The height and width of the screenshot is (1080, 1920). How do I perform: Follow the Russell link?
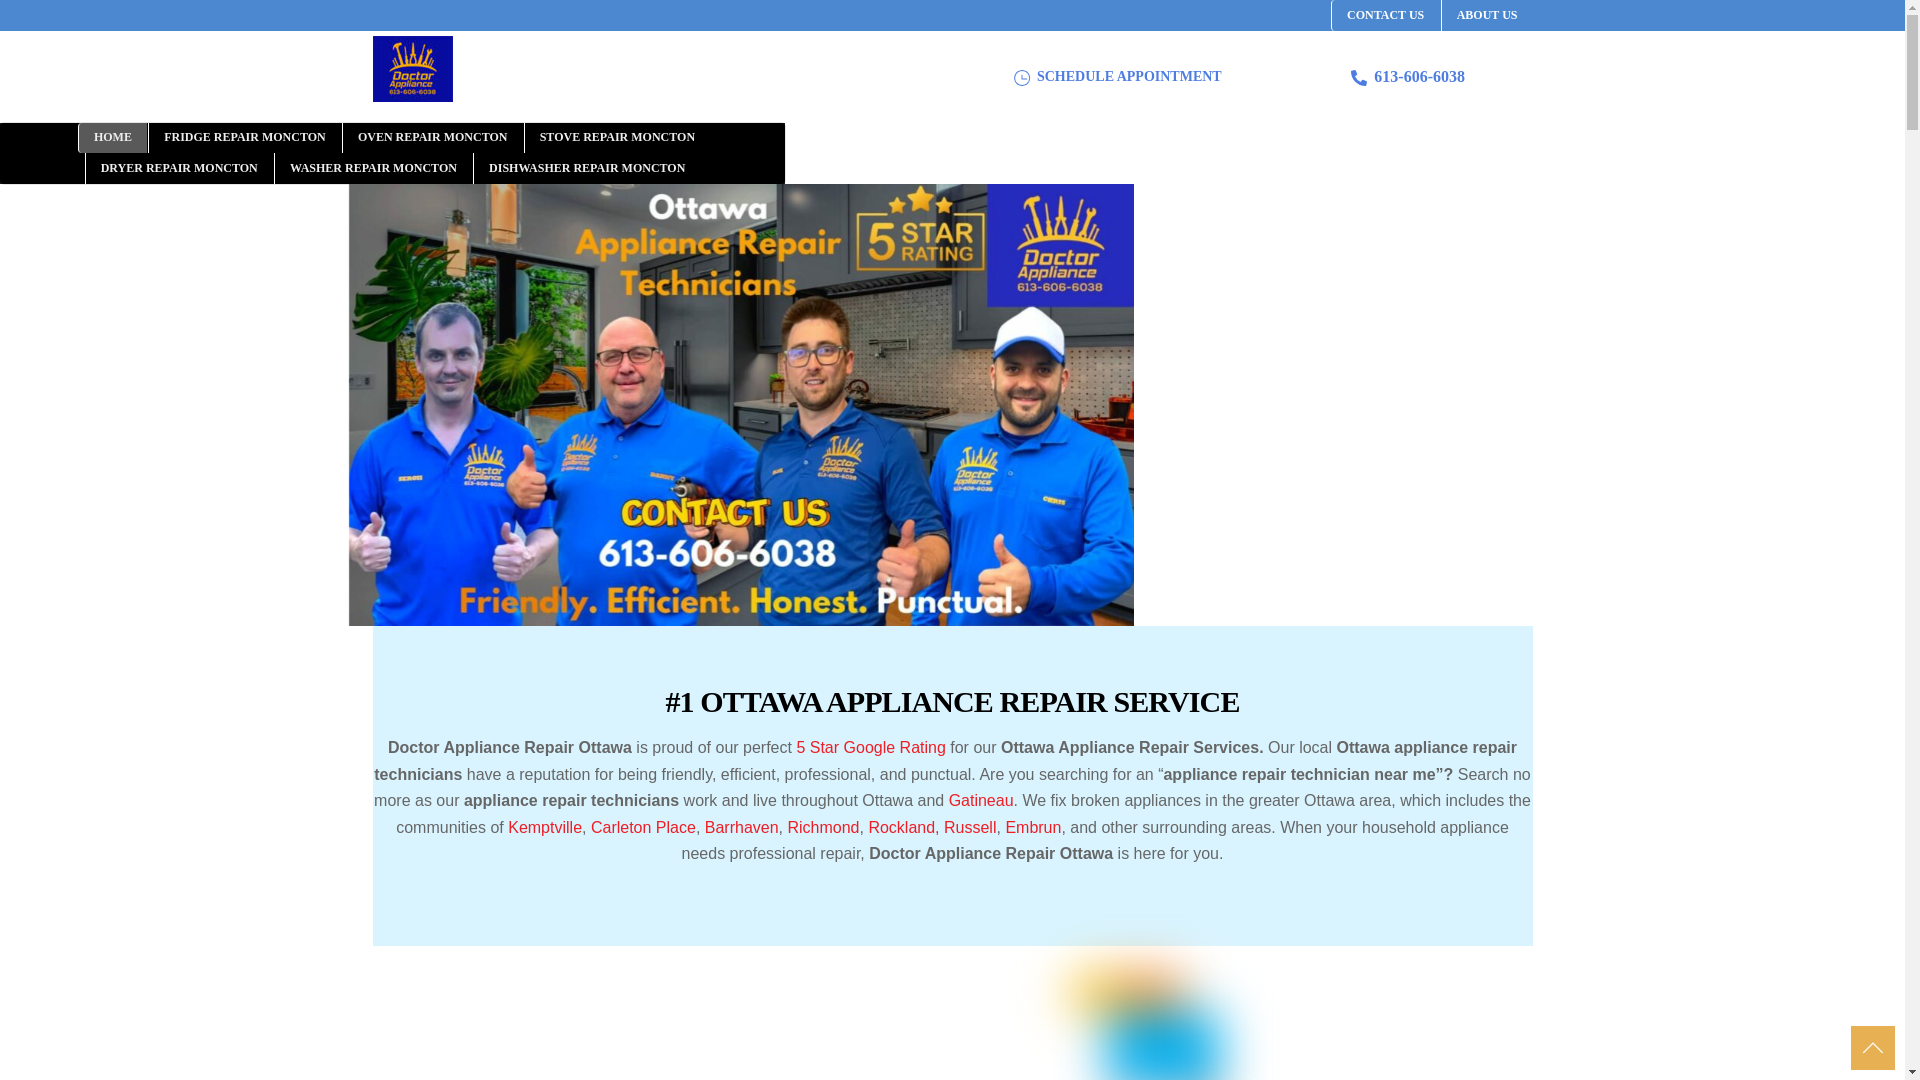(970, 828)
